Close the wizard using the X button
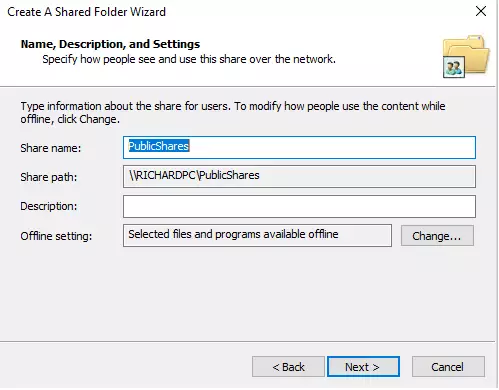This screenshot has width=499, height=390. (481, 11)
